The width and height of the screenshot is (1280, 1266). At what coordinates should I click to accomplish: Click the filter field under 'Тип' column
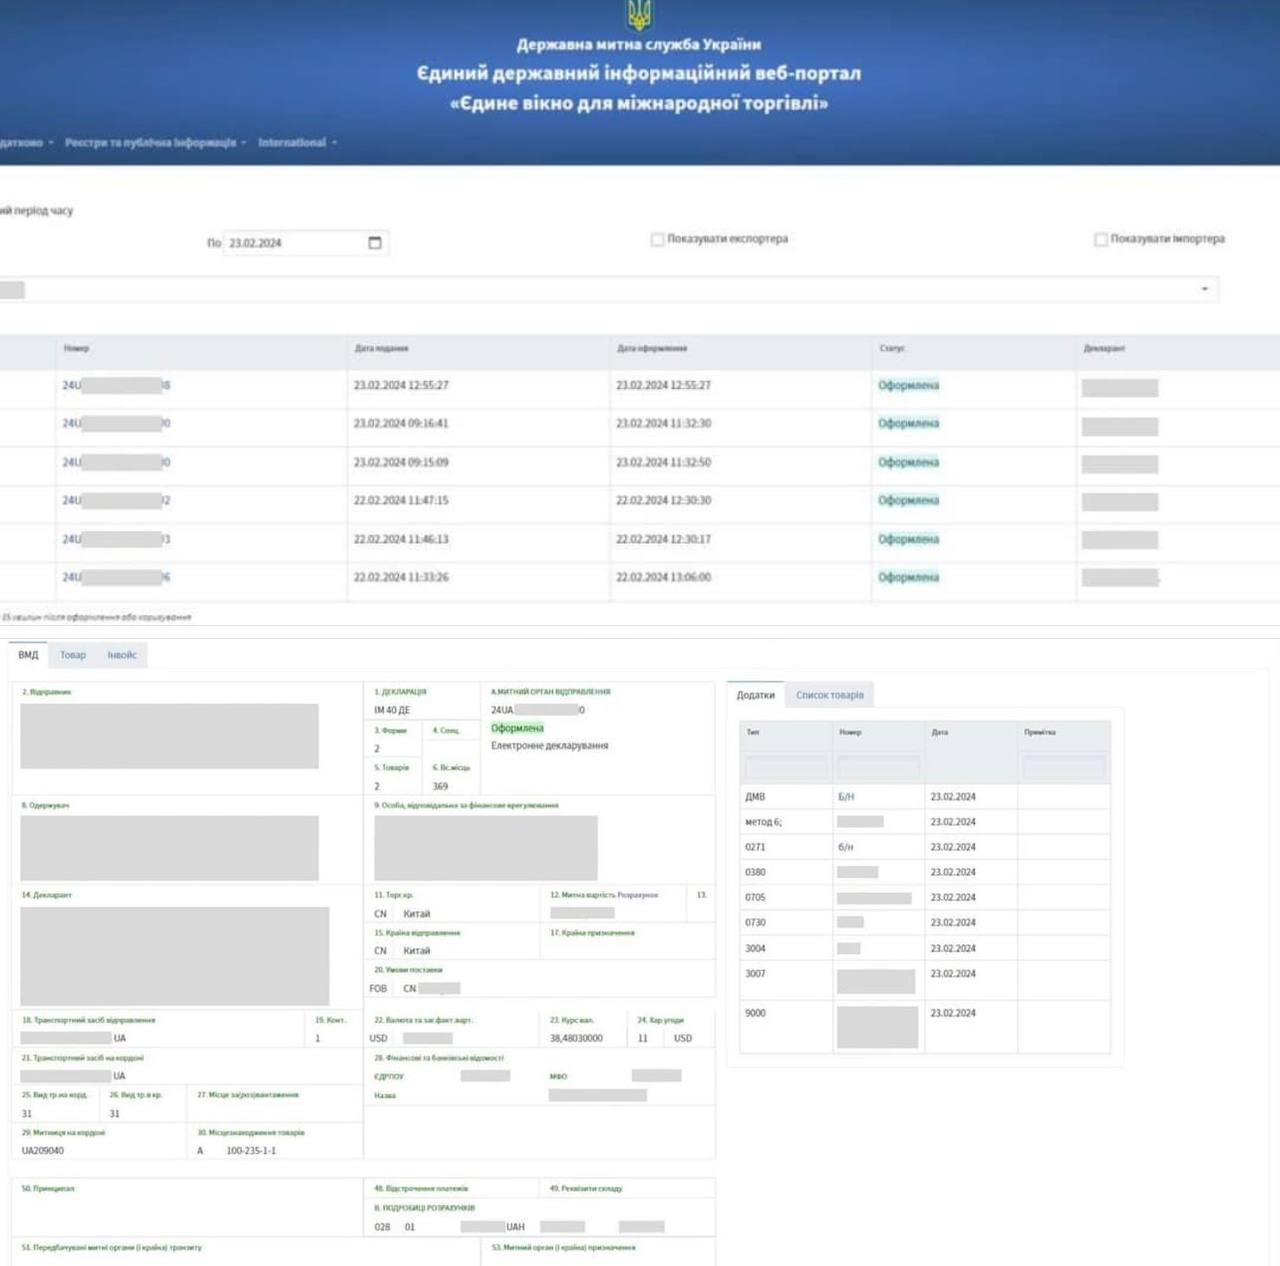(785, 767)
